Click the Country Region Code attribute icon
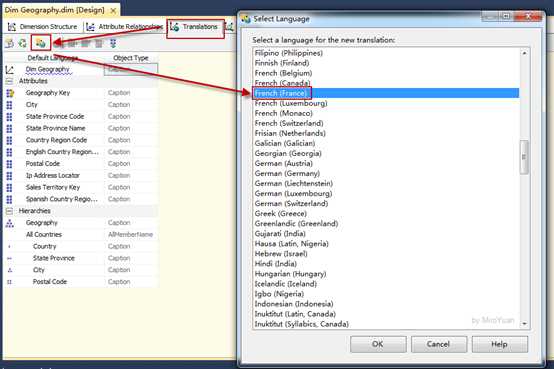 point(10,140)
